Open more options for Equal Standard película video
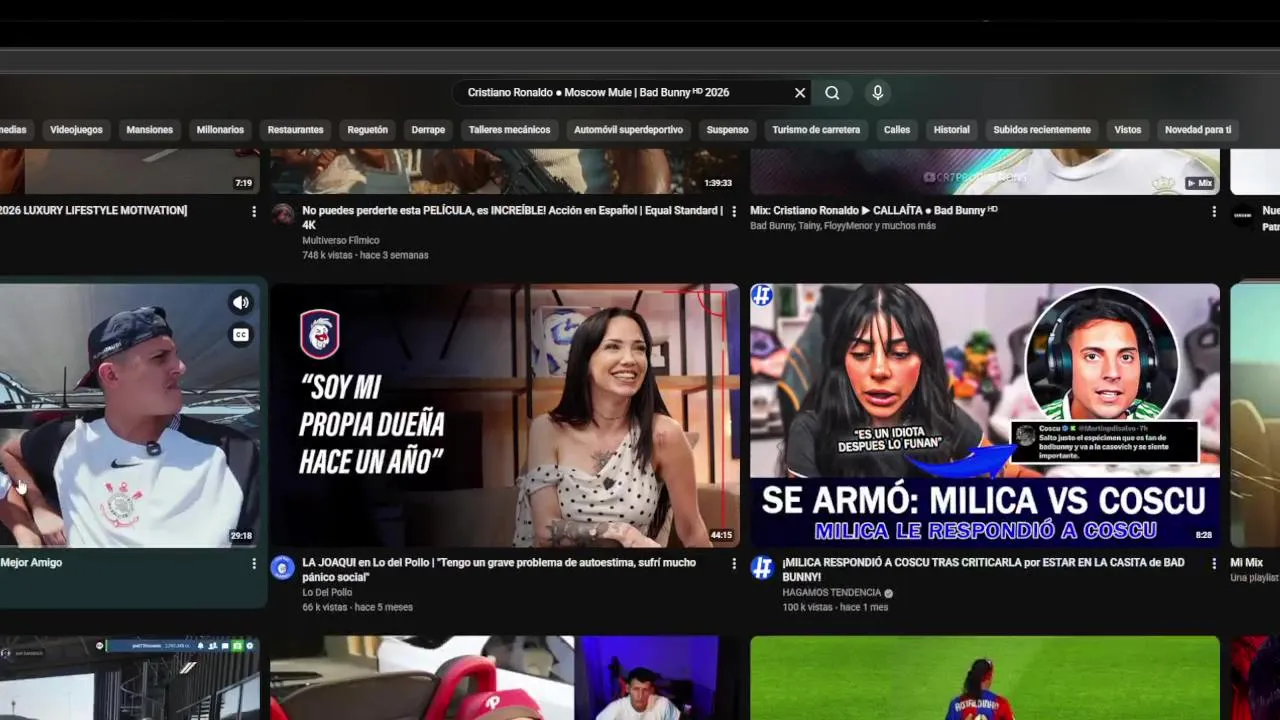Screen dimensions: 1280x720 click(x=734, y=212)
